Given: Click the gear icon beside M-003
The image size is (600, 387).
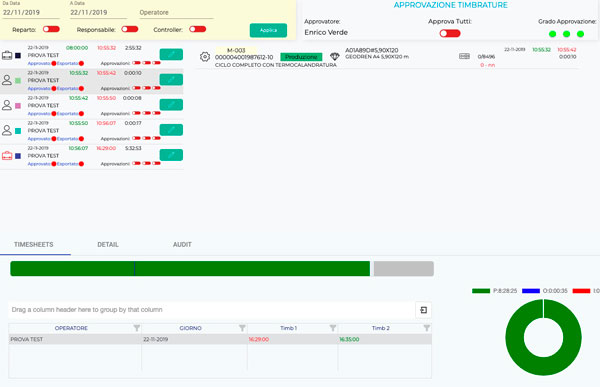Looking at the screenshot, I should (x=205, y=57).
